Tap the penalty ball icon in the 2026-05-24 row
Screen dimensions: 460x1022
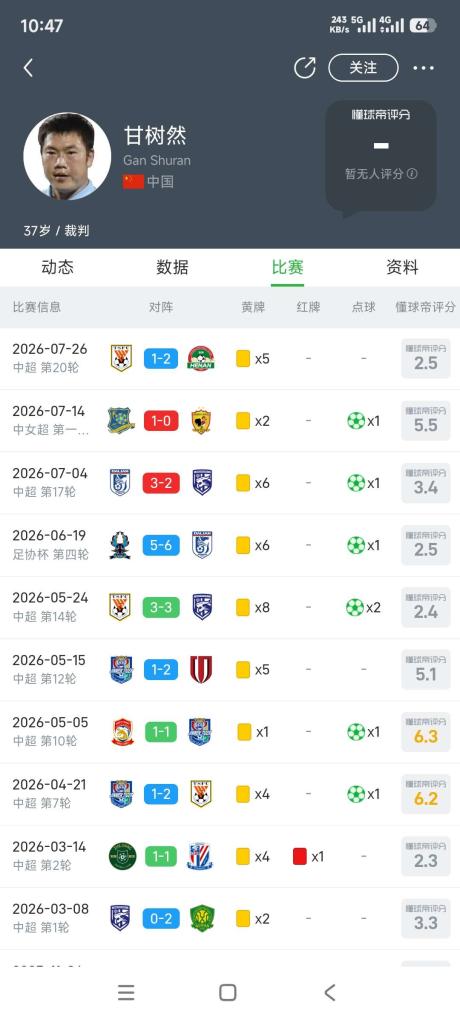pyautogui.click(x=355, y=607)
